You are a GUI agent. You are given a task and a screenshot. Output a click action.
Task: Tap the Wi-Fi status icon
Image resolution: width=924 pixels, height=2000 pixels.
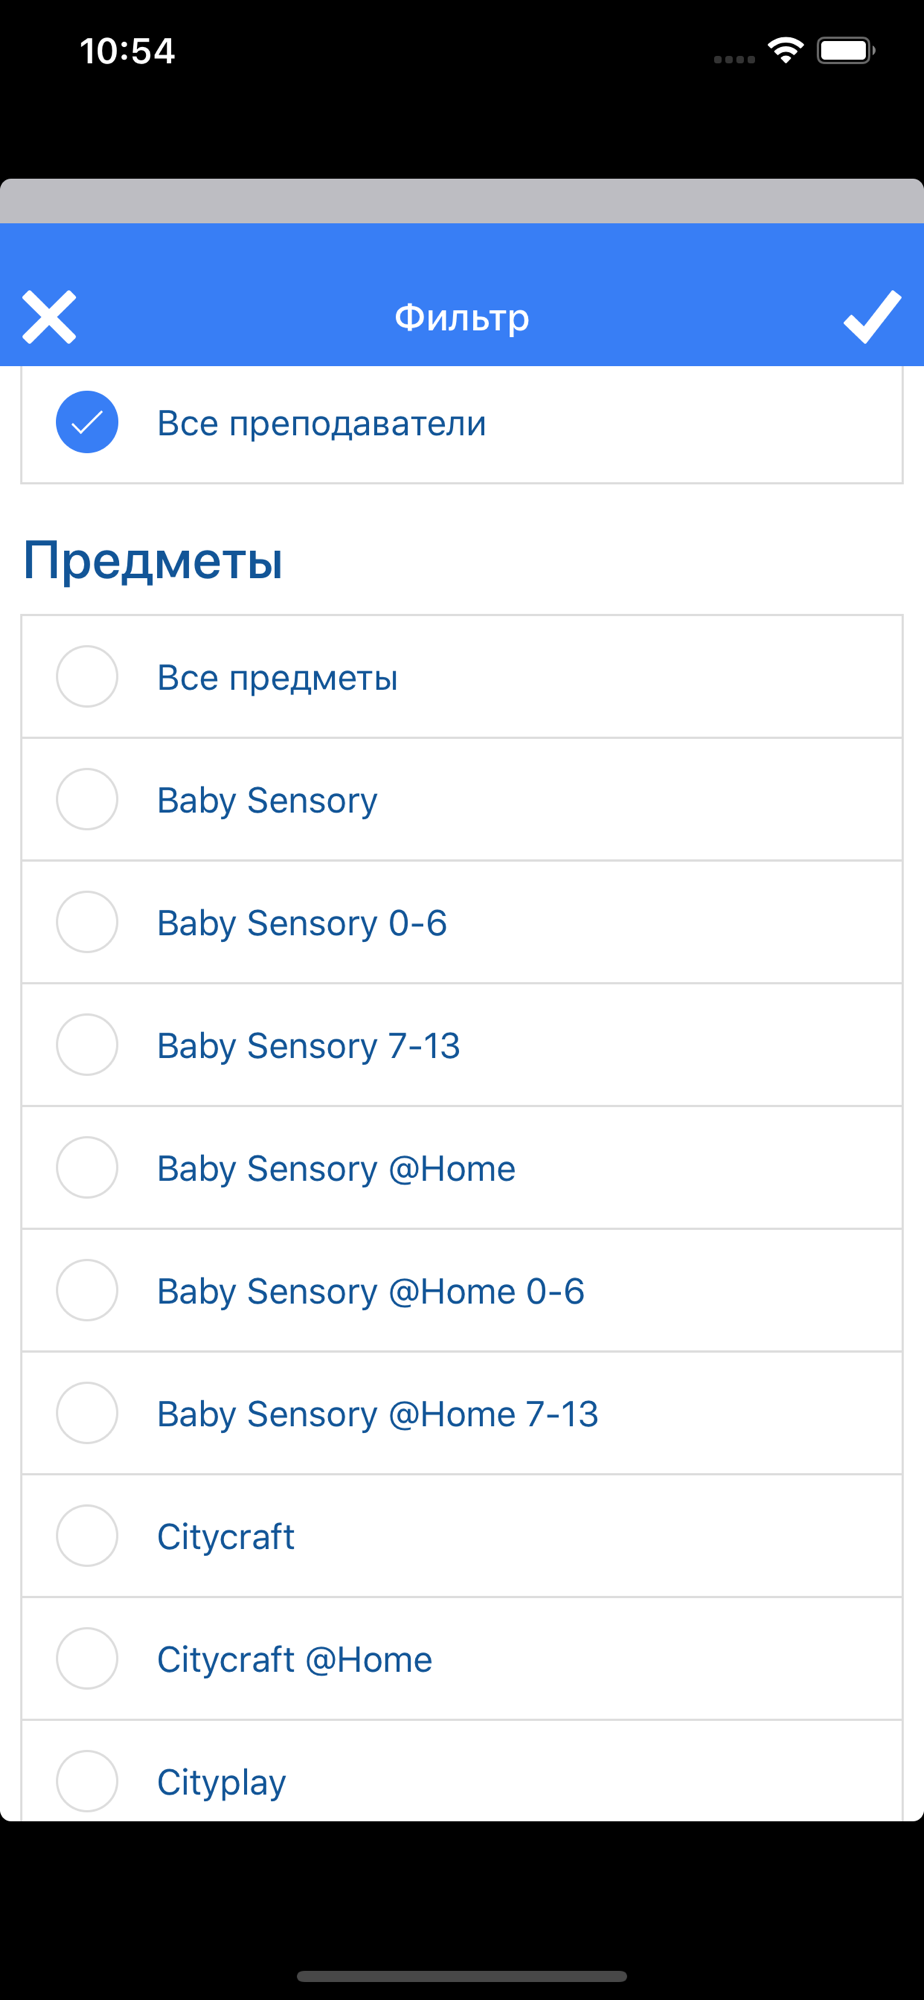786,50
